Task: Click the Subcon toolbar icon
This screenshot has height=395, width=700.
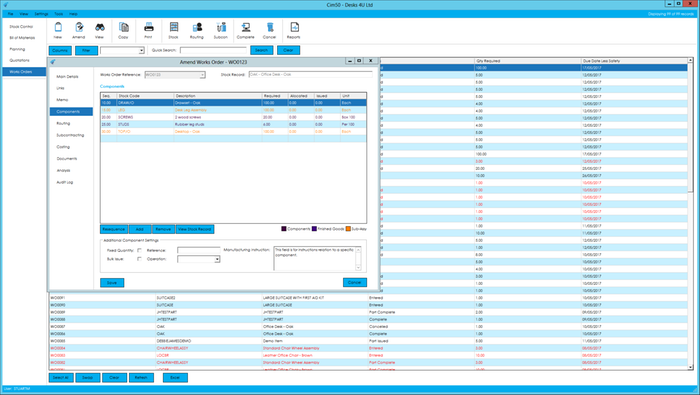Action: pos(221,28)
